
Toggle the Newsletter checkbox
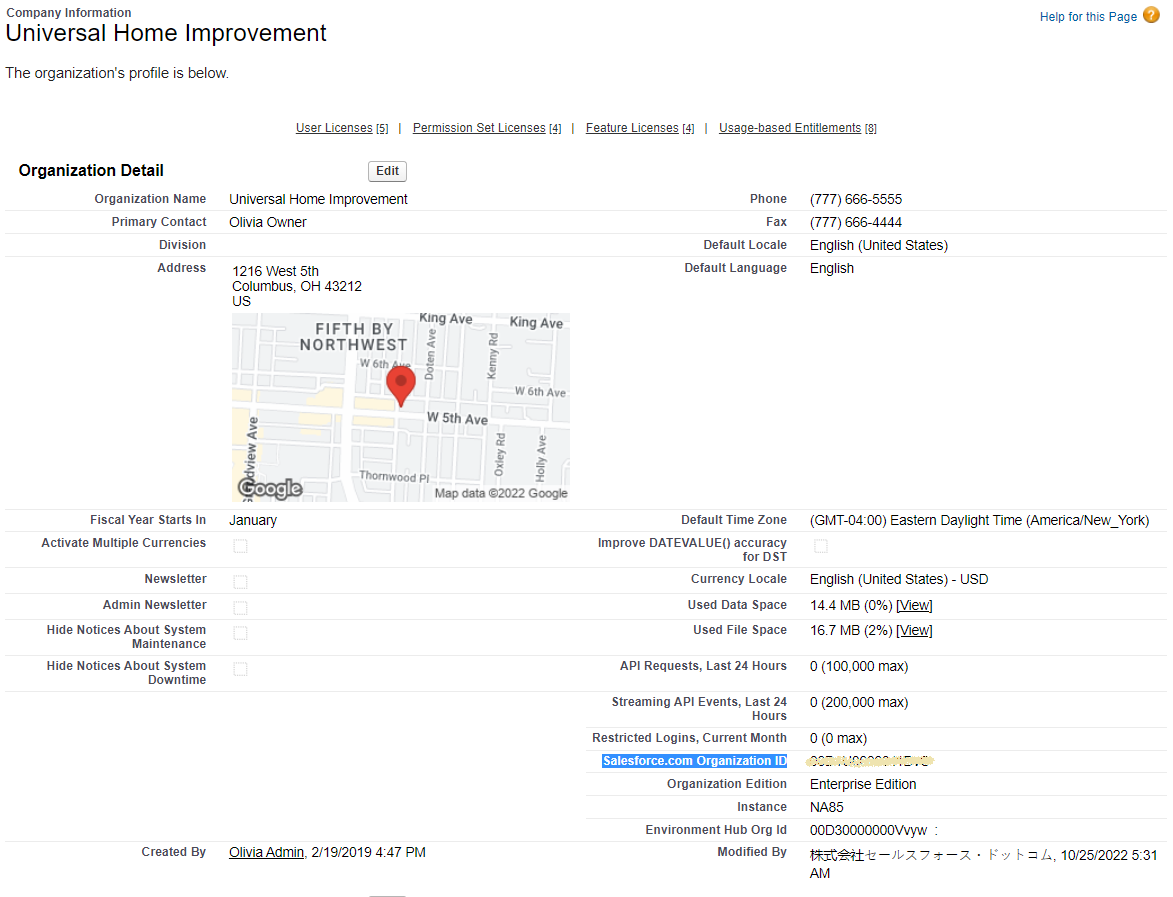[240, 582]
